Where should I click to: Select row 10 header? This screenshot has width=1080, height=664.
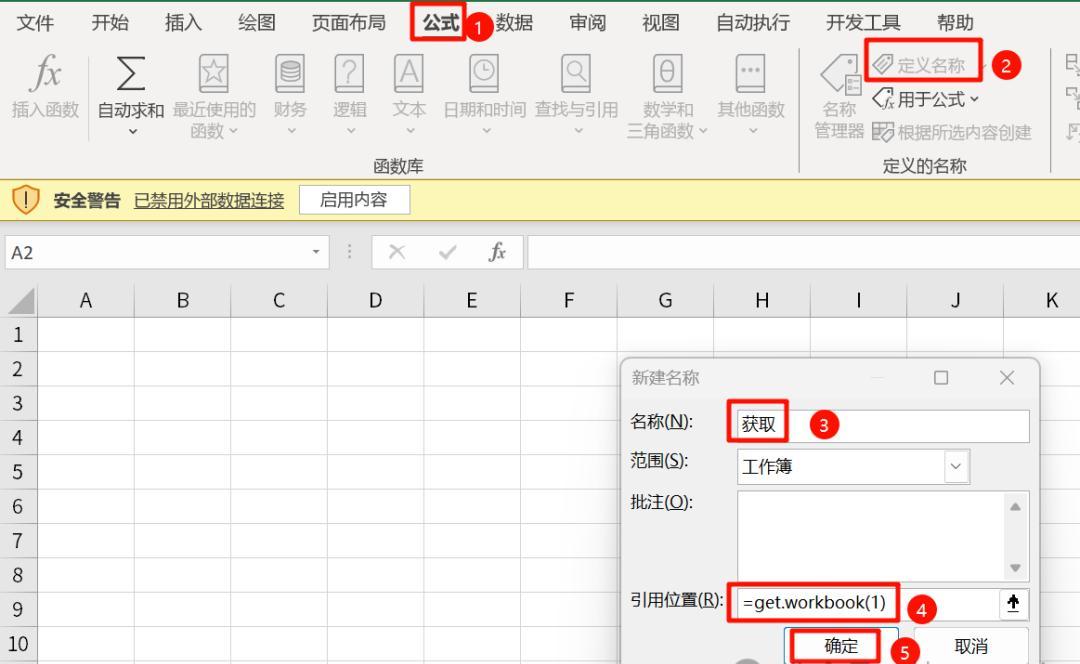pos(18,645)
